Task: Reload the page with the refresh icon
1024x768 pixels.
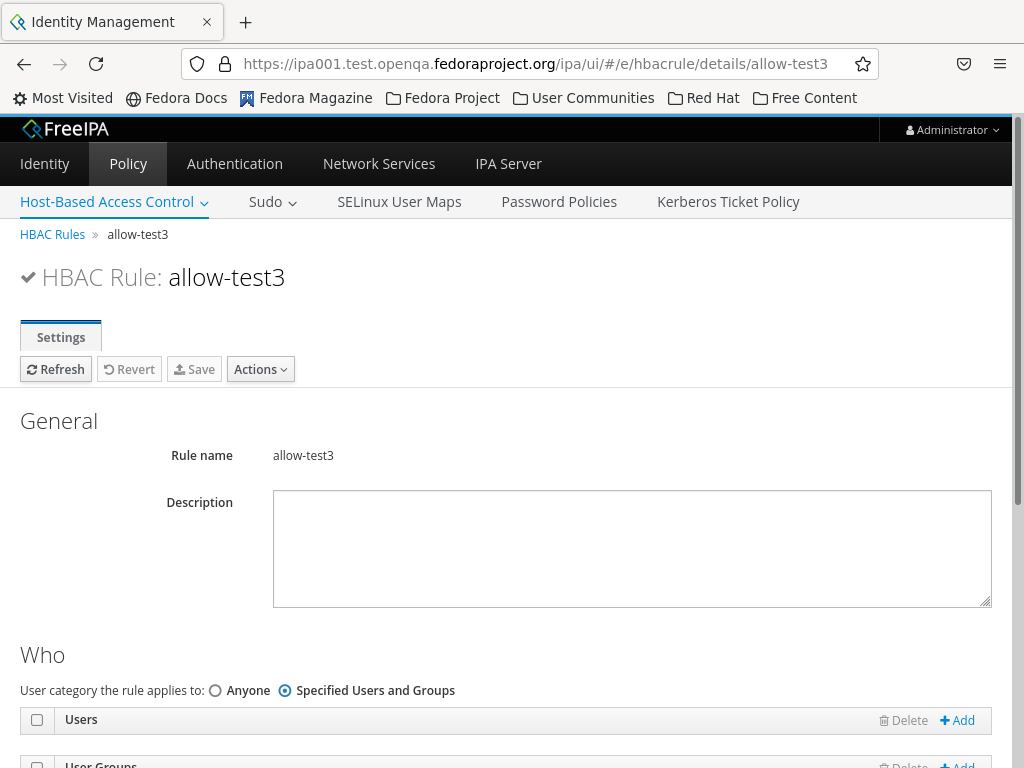Action: coord(96,64)
